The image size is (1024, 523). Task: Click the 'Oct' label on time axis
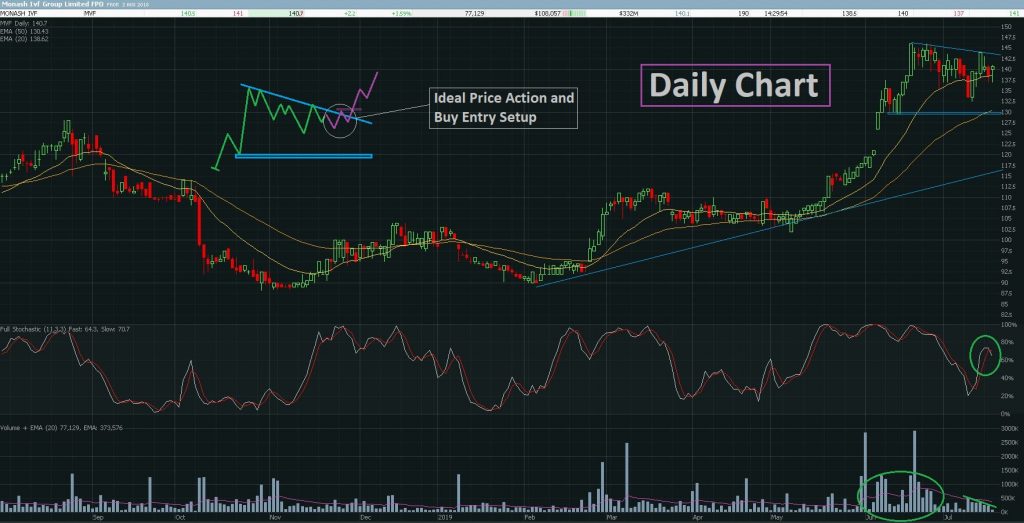tap(180, 517)
